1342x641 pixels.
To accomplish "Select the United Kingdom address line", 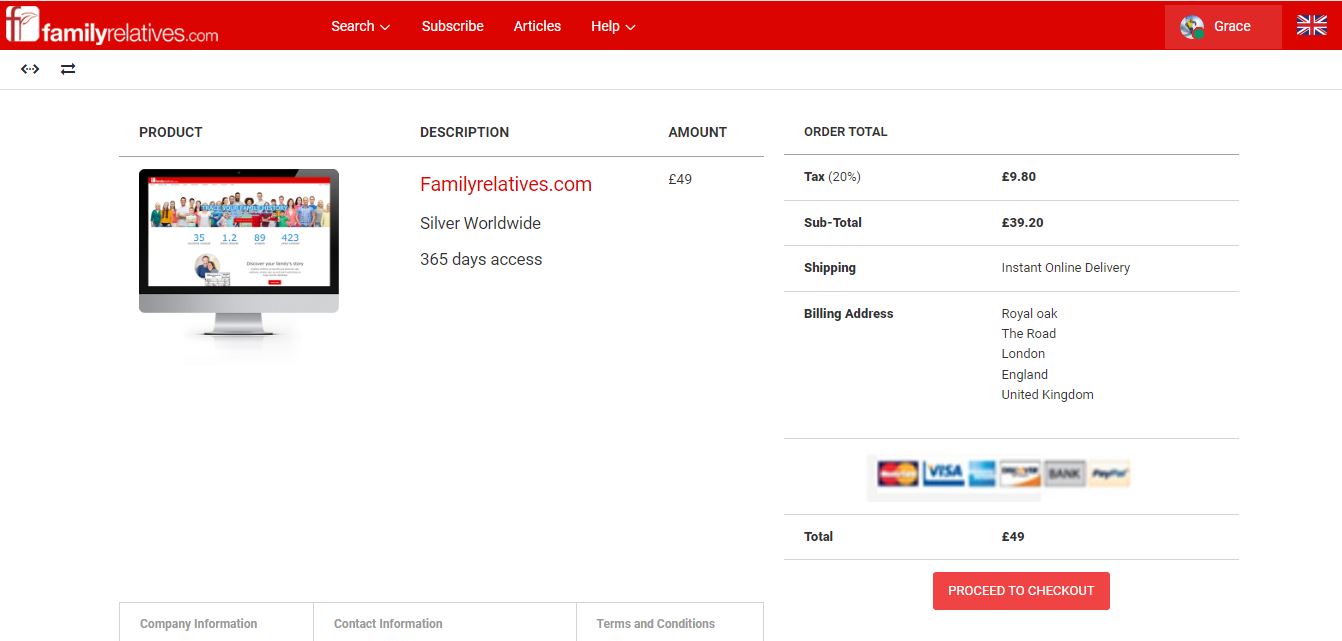I will 1048,395.
